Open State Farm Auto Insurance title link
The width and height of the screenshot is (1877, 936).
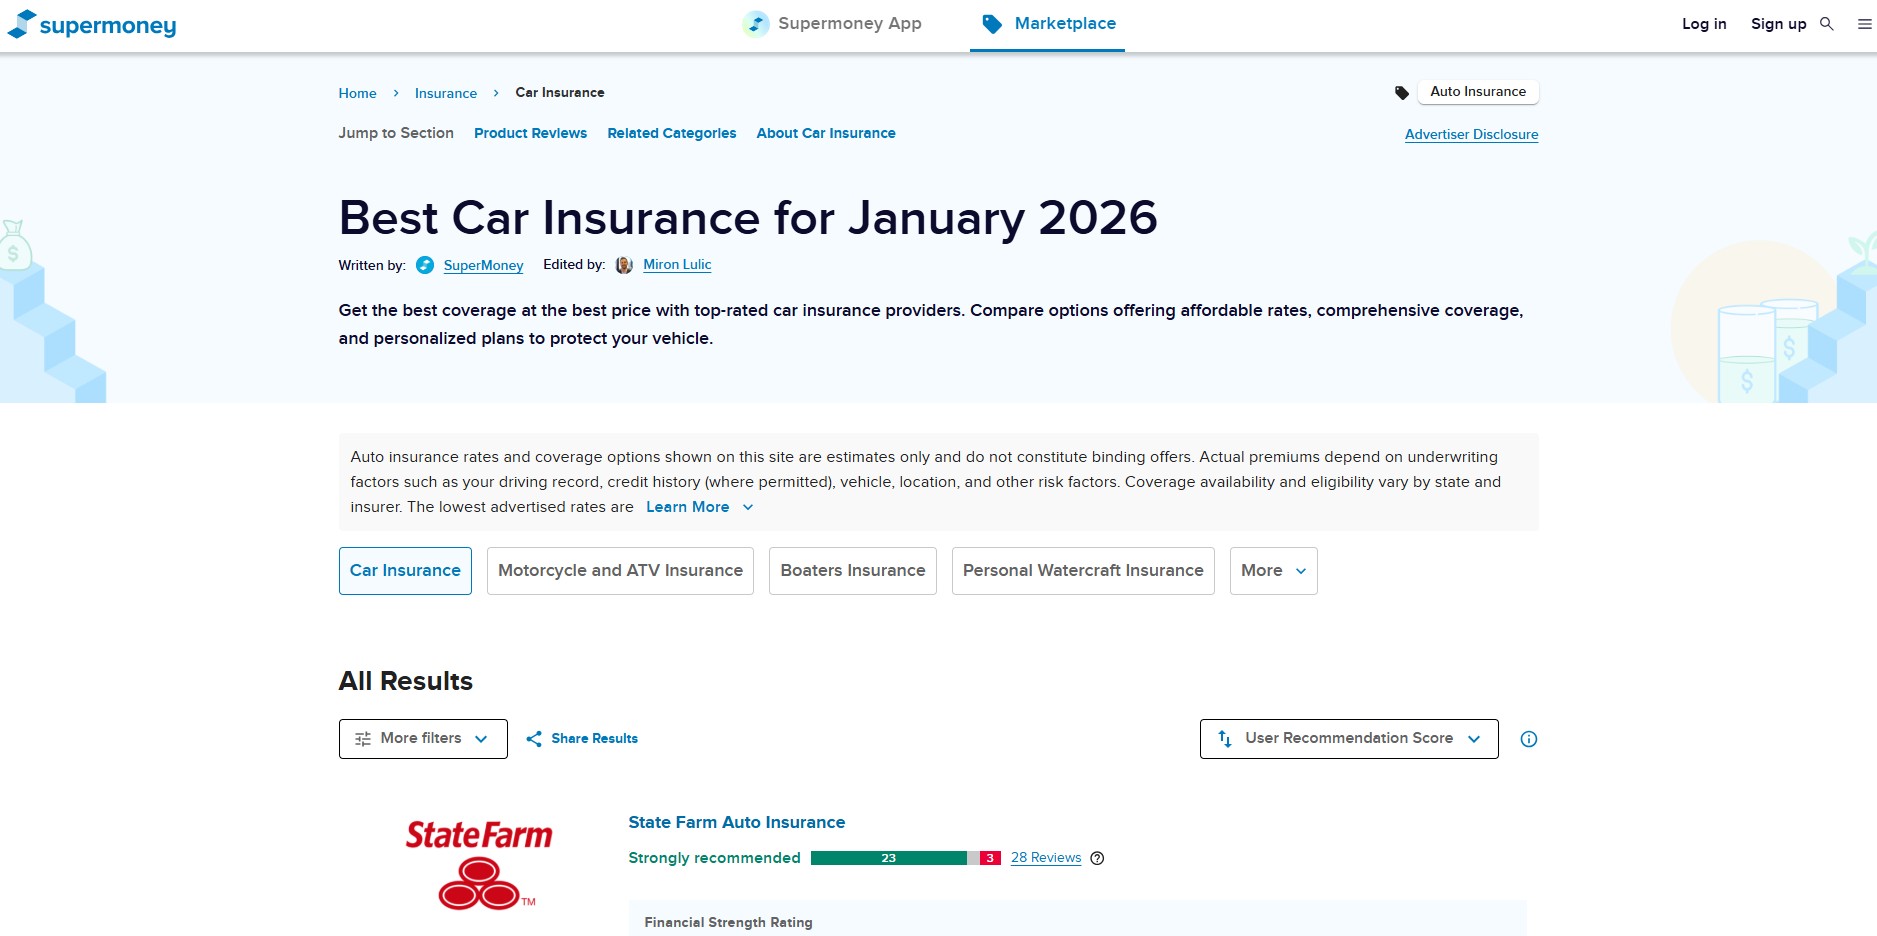coord(736,823)
